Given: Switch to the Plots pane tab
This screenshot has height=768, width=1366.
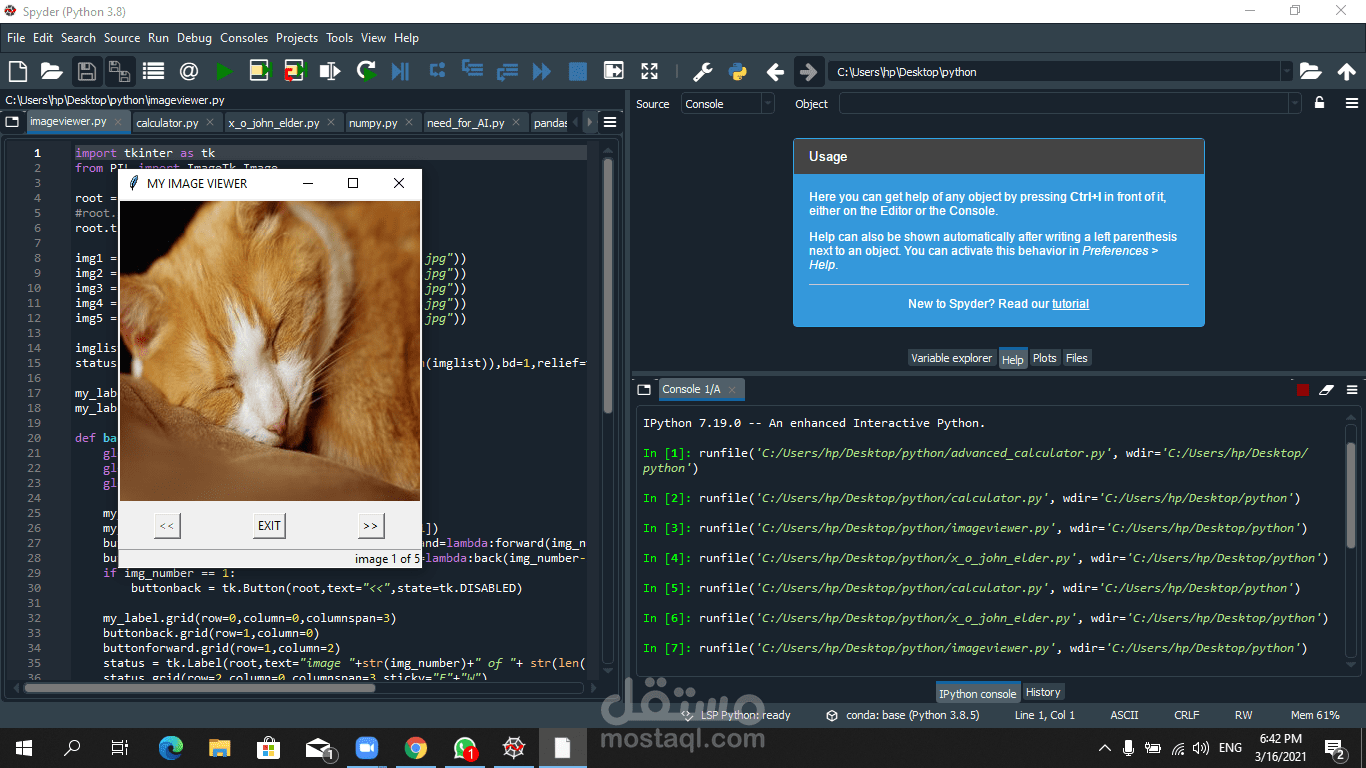Looking at the screenshot, I should point(1045,358).
